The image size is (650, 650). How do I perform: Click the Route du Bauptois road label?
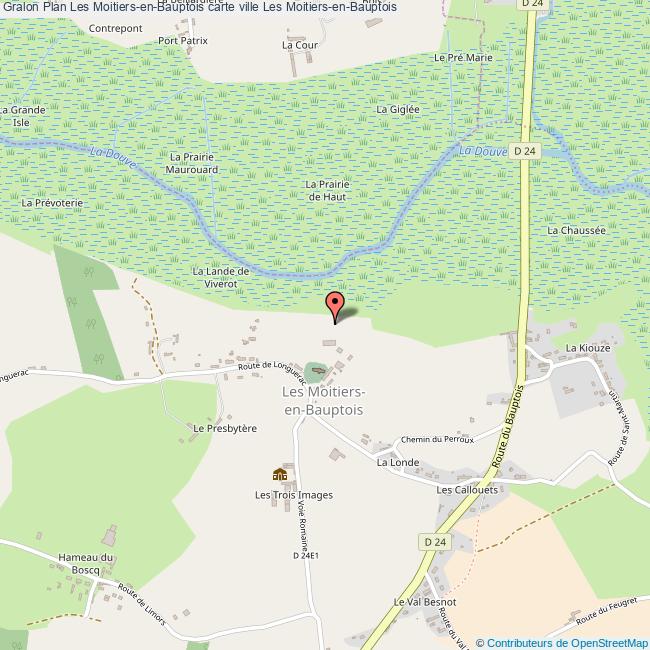pos(508,427)
